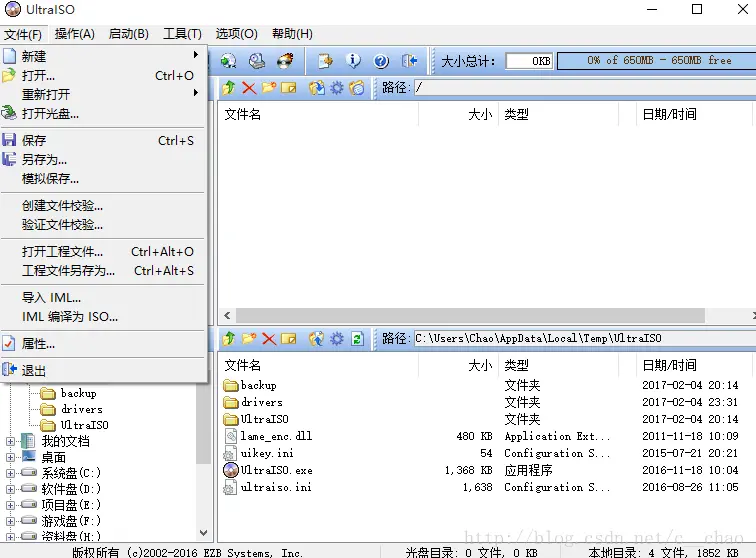Image resolution: width=756 pixels, height=558 pixels.
Task: Click the UltraISO.exe disc file icon
Action: [231, 470]
